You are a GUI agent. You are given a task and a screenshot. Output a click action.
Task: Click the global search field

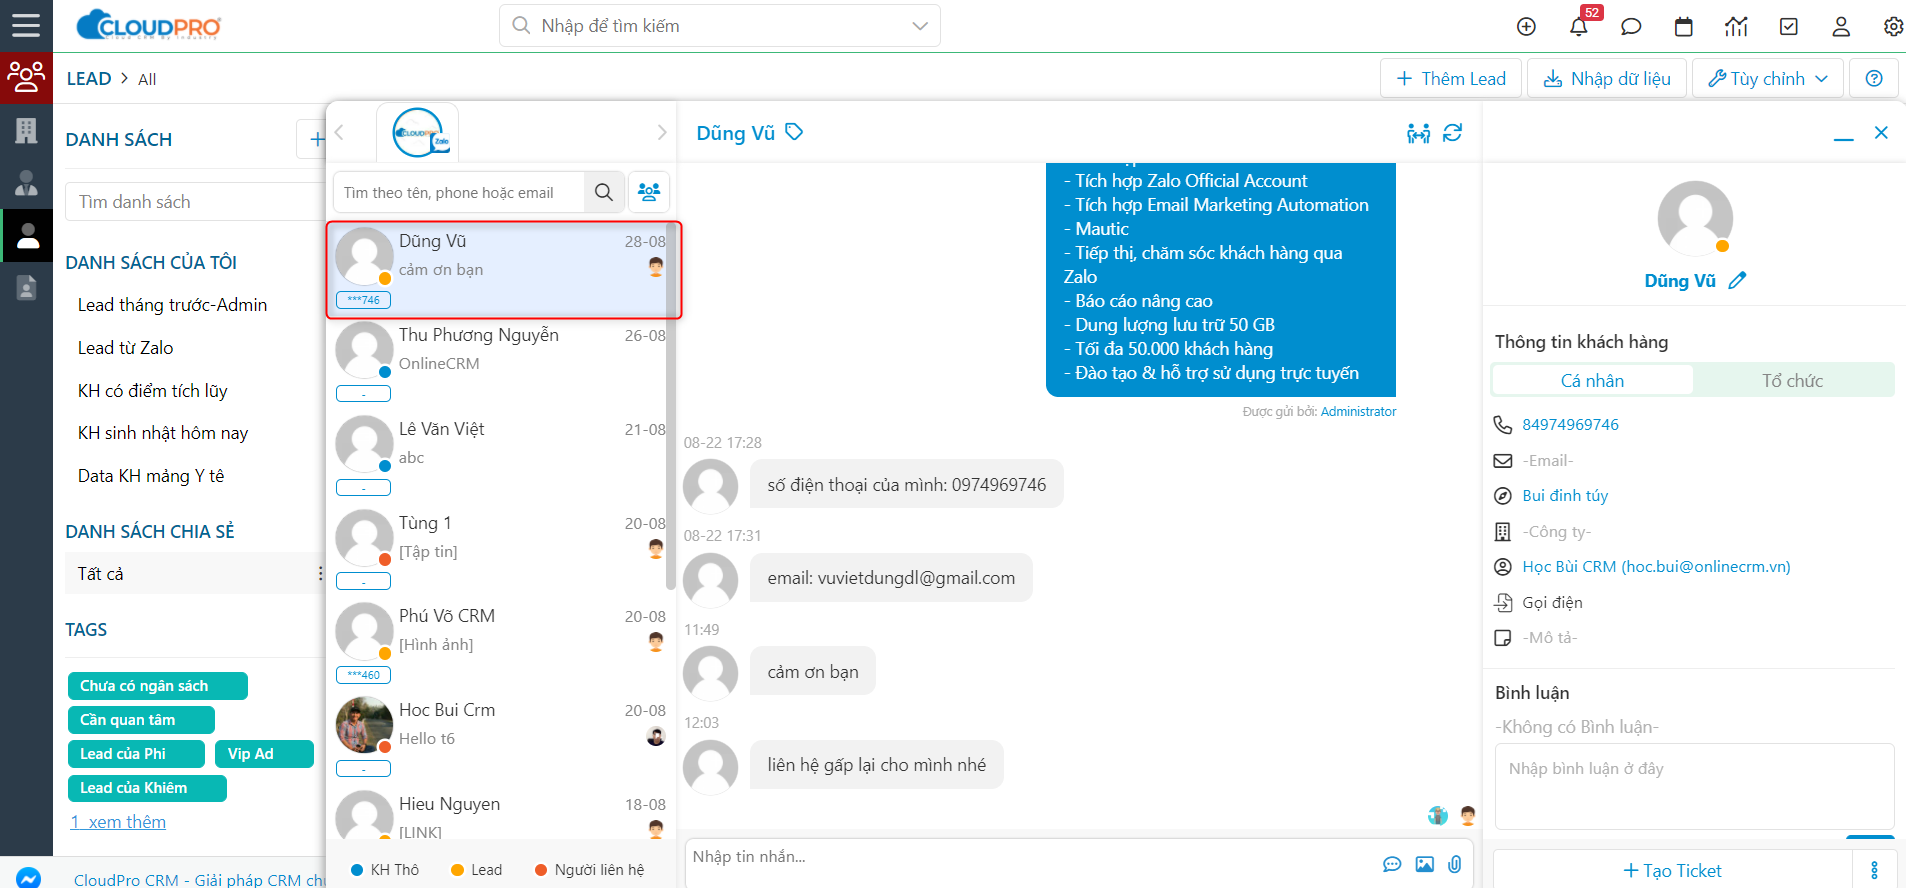[x=720, y=26]
